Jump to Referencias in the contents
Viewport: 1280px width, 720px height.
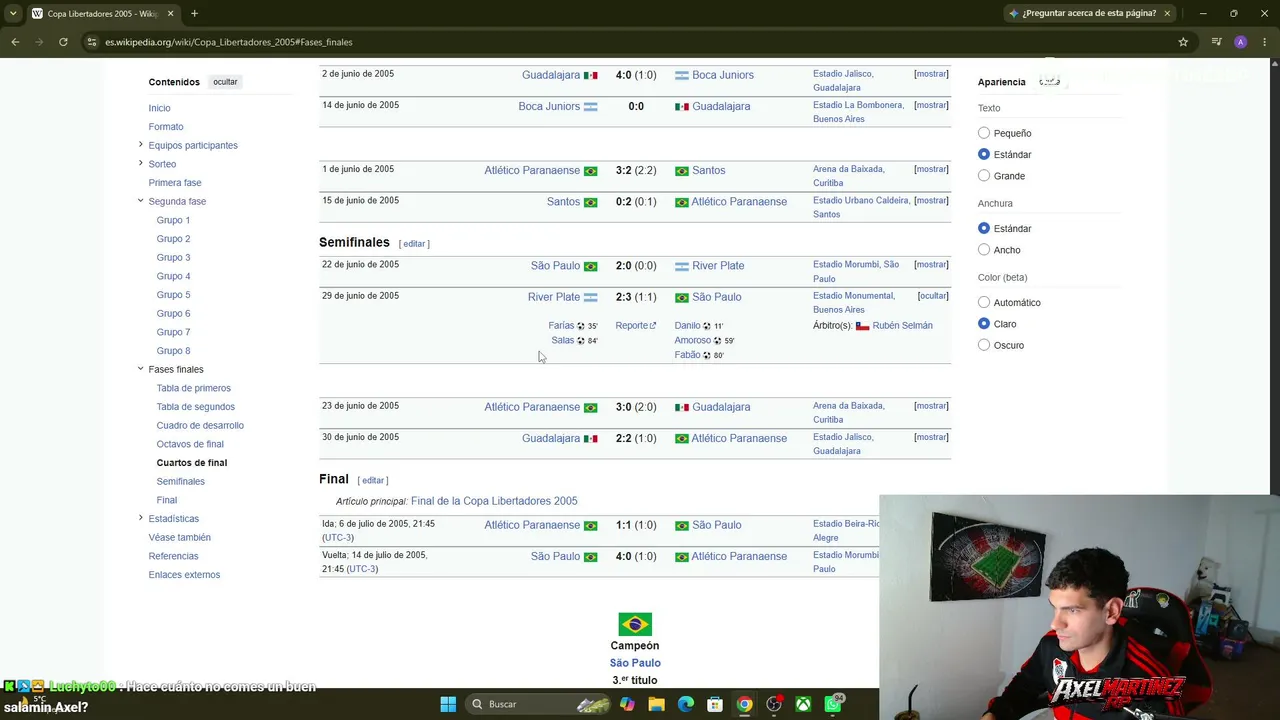[173, 556]
